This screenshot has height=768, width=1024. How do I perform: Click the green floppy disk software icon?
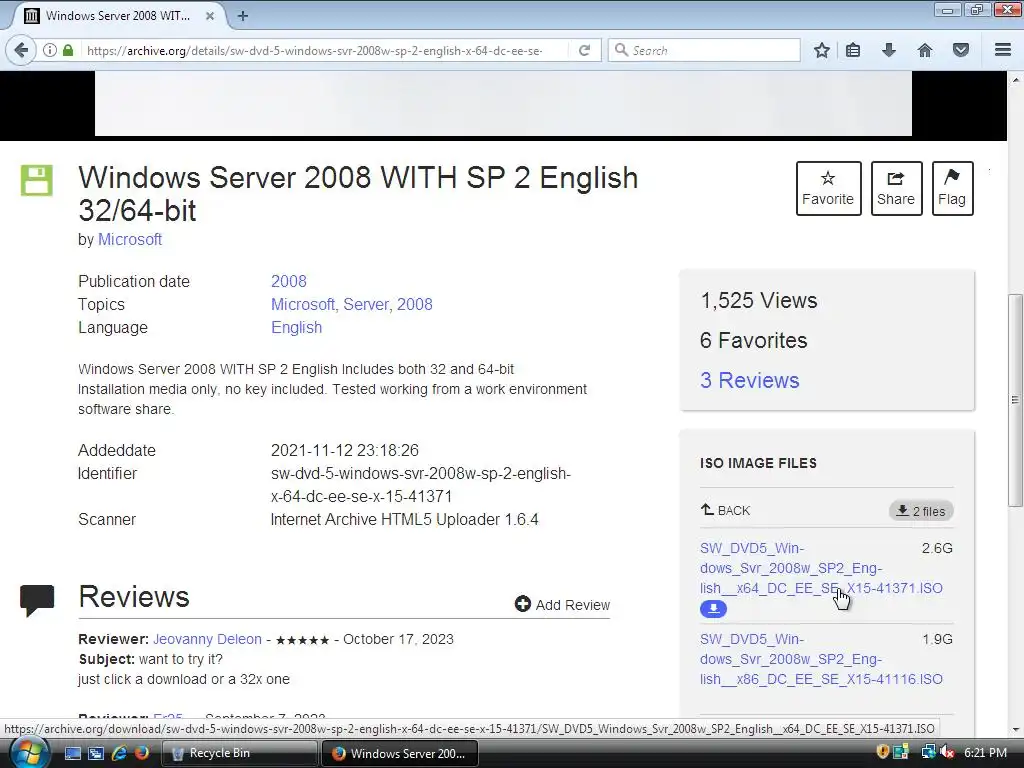pos(37,181)
